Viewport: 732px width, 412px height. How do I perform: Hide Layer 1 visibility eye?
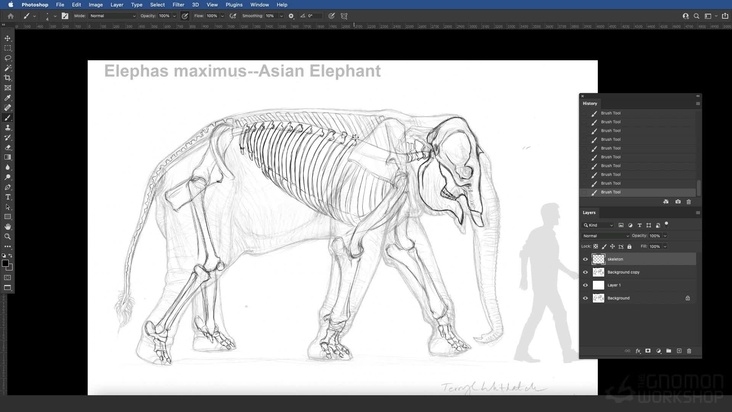pyautogui.click(x=585, y=285)
